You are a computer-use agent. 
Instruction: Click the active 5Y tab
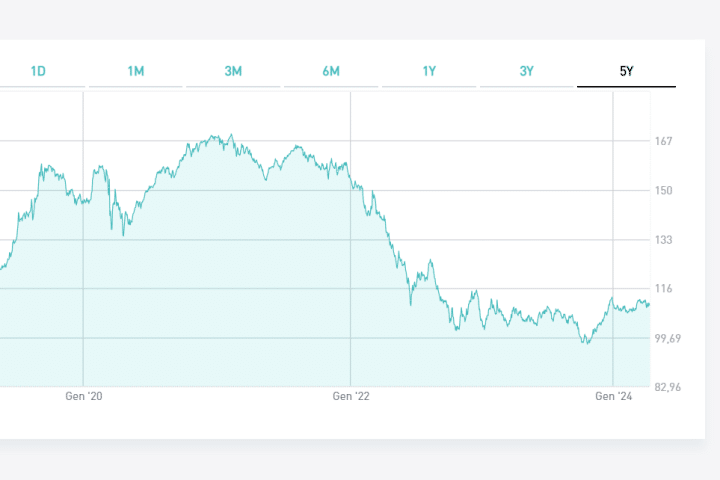(626, 71)
